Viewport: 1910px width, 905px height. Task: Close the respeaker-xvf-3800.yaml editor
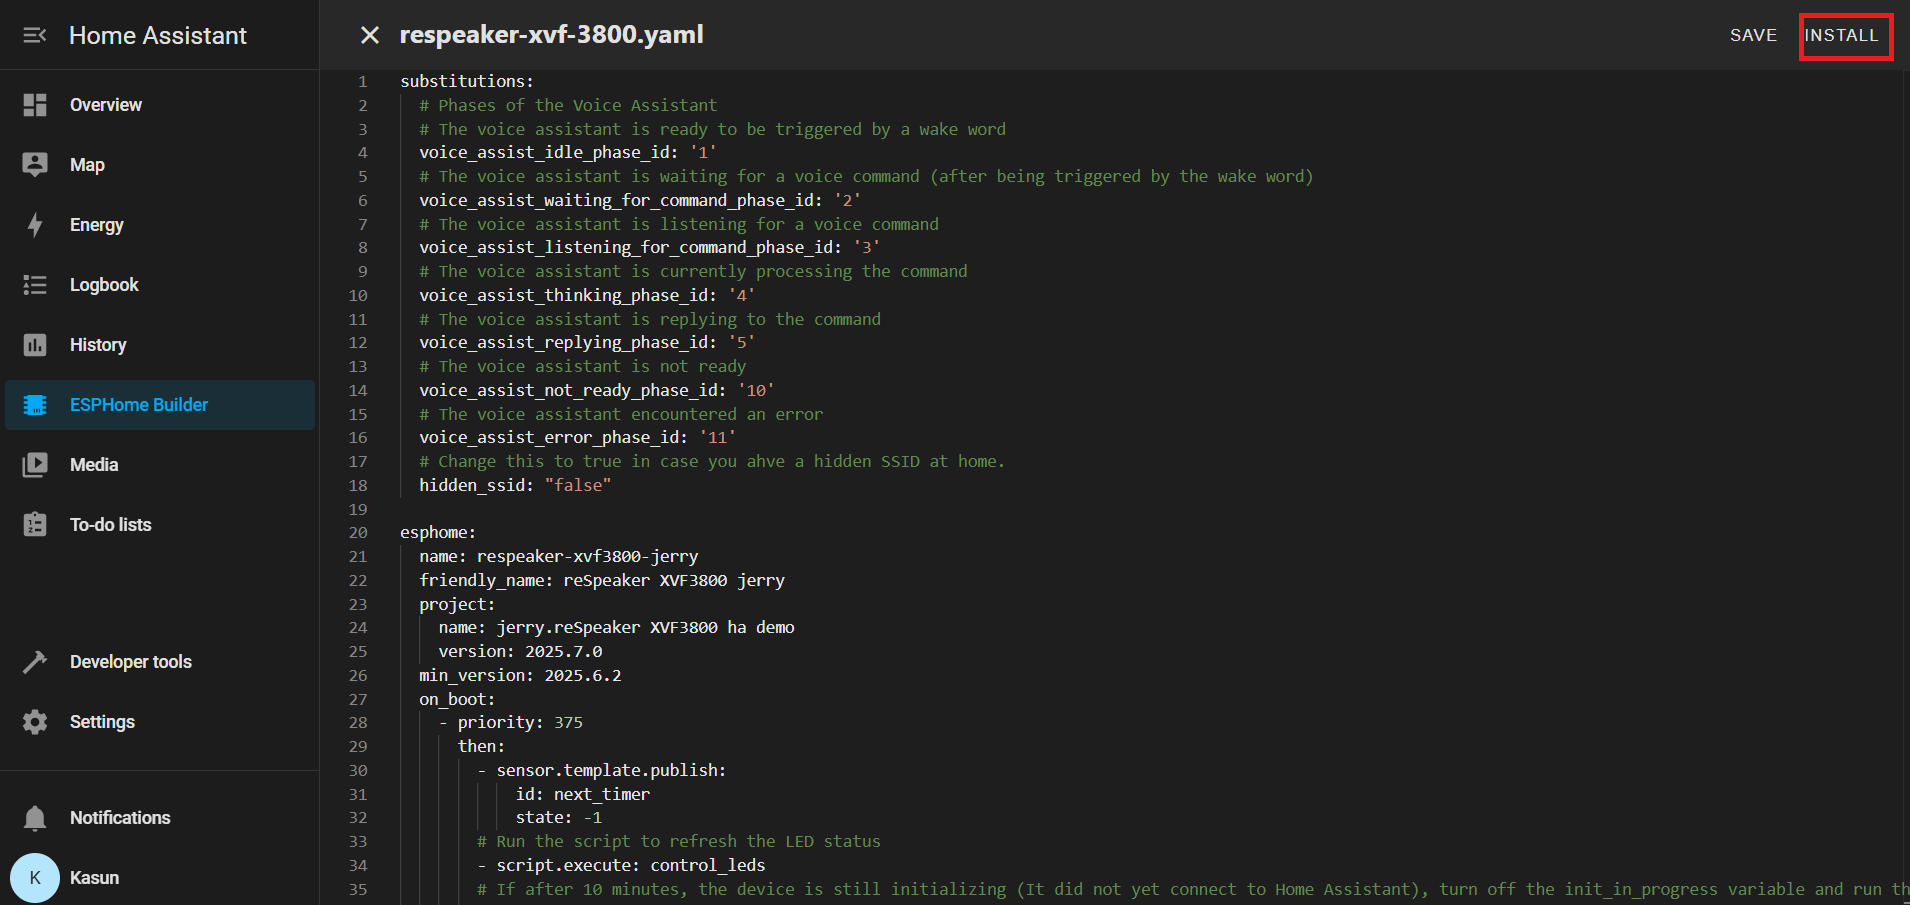point(370,35)
